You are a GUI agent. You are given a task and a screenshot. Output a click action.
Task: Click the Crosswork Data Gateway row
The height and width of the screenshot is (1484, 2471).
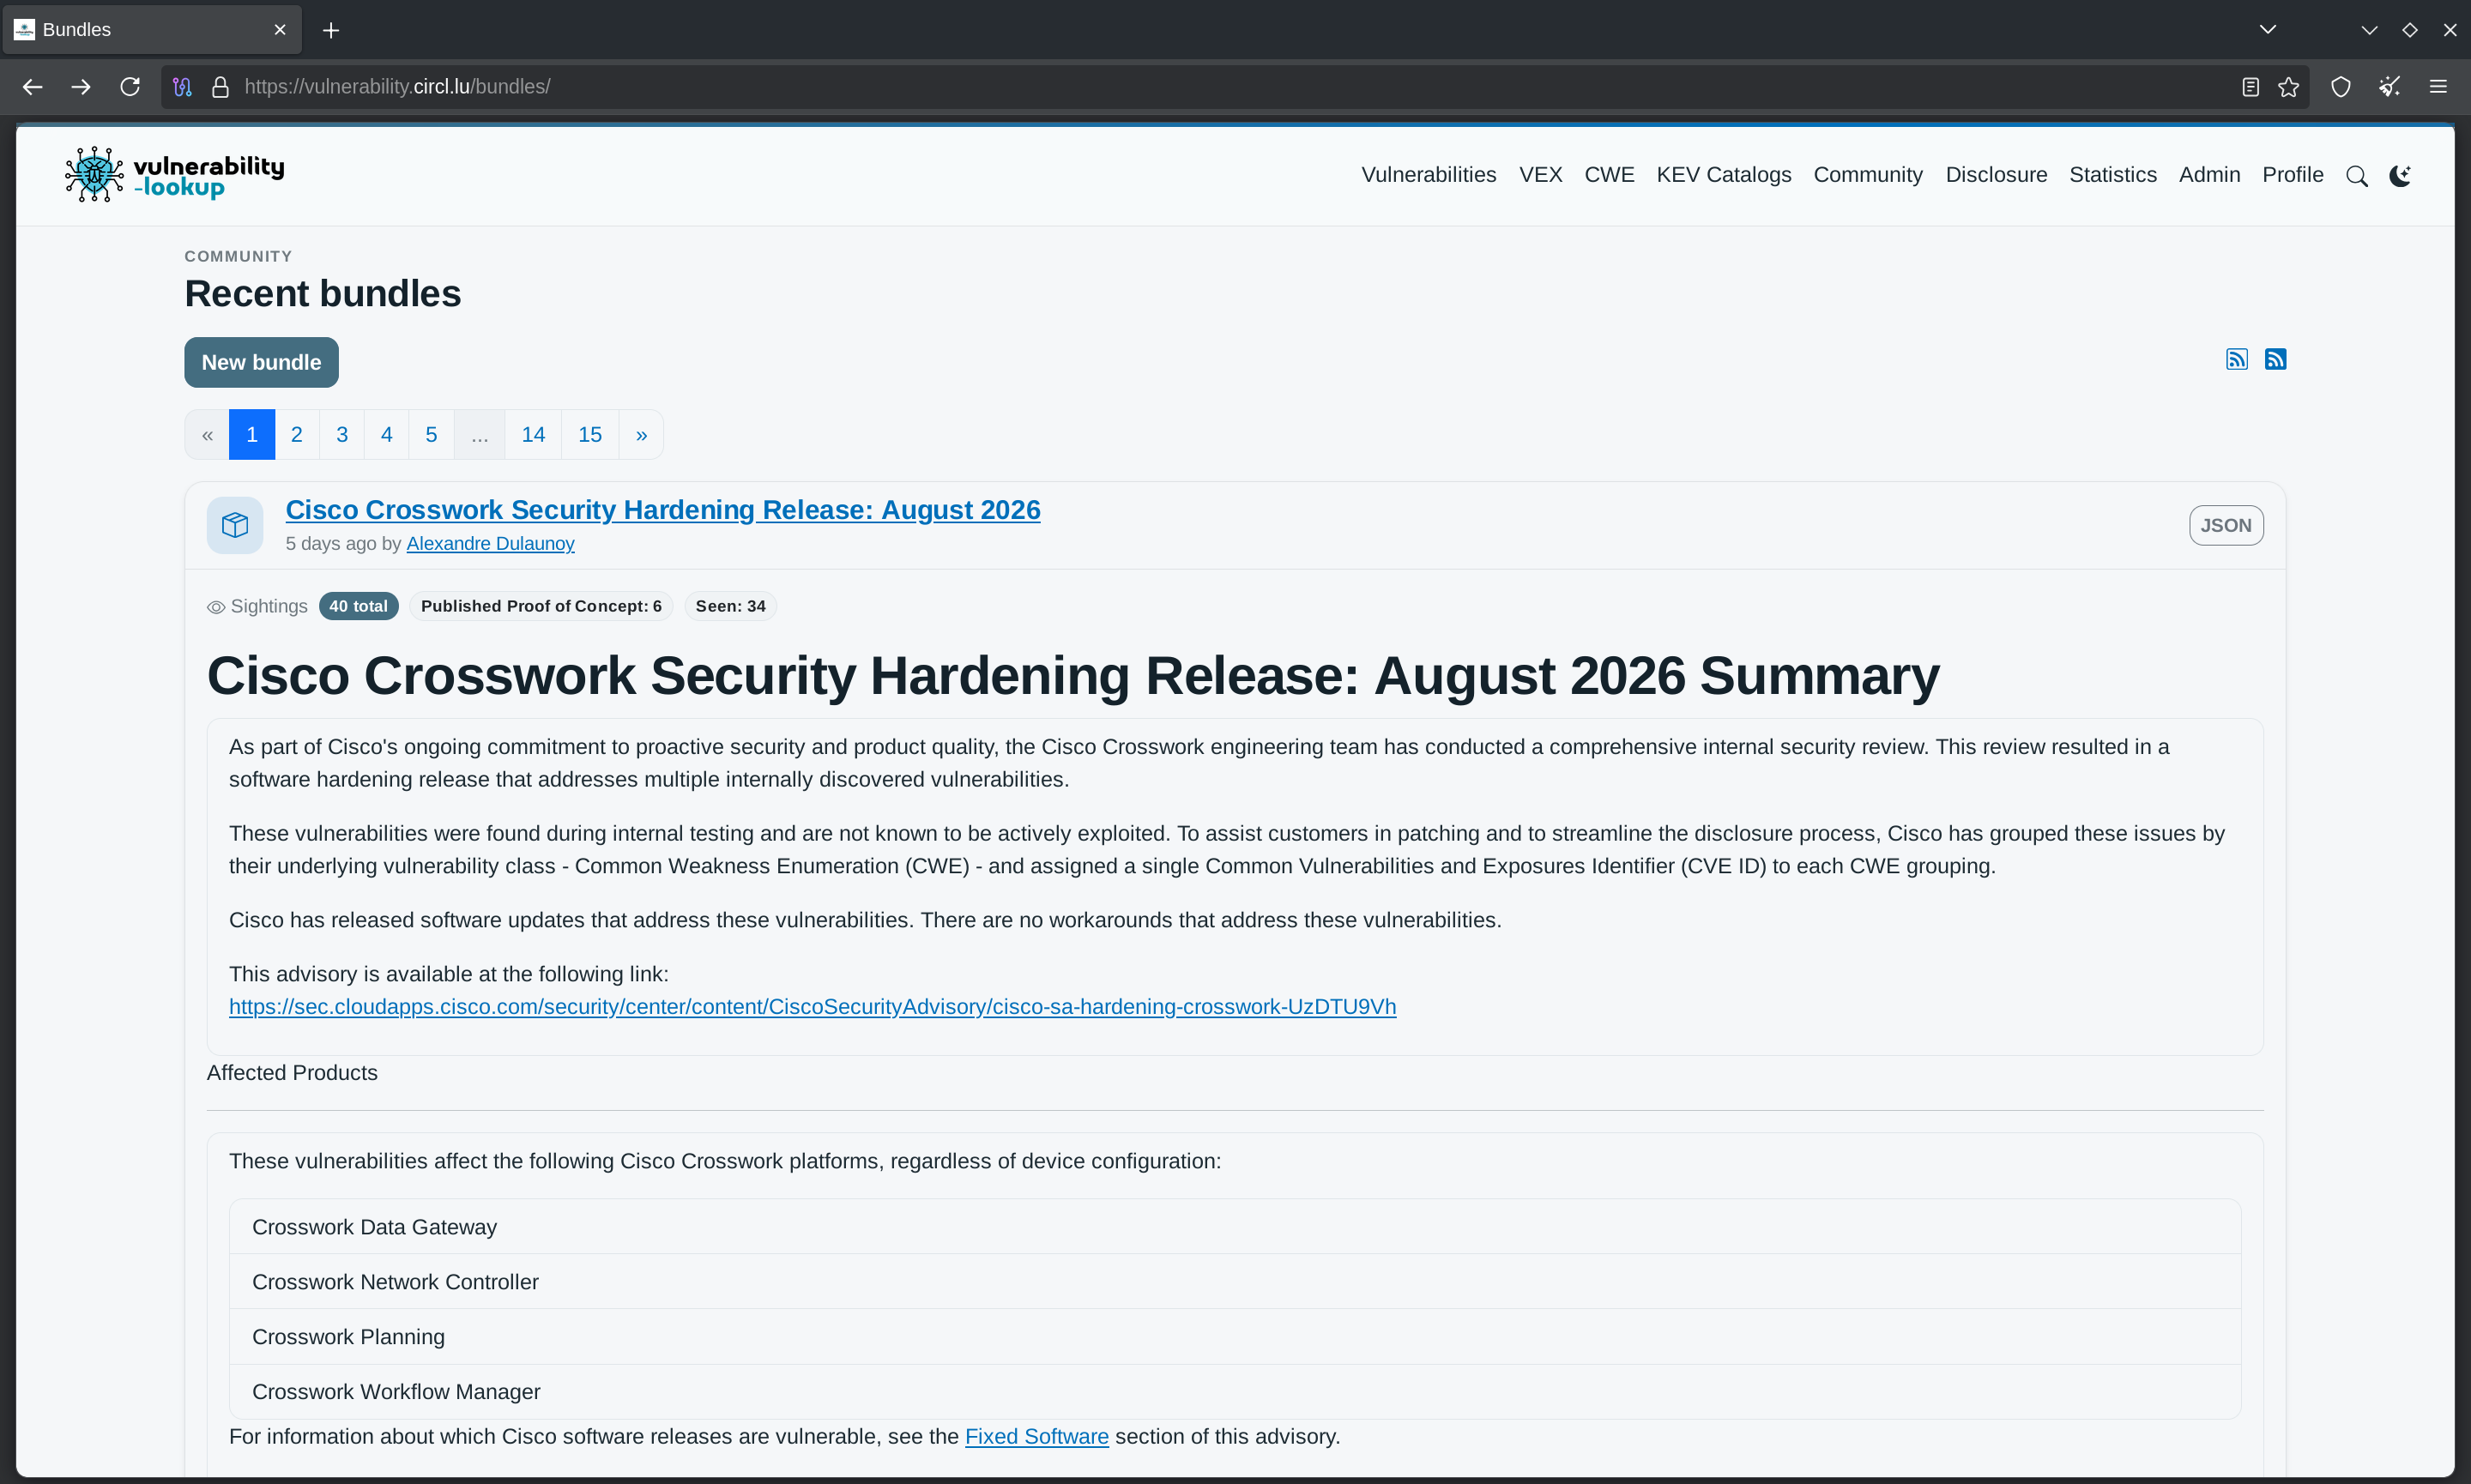tap(1235, 1227)
